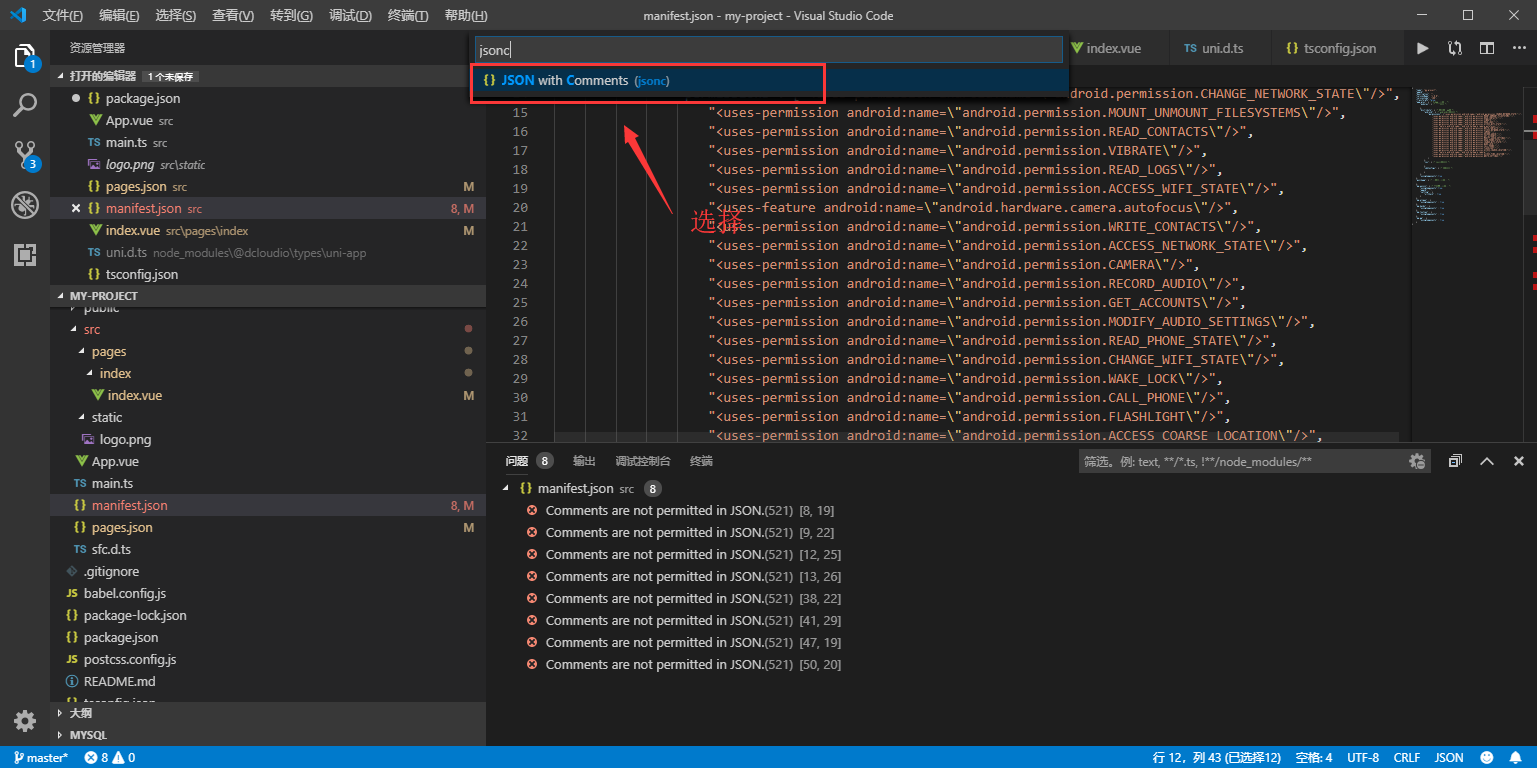This screenshot has height=768, width=1537.
Task: Click the open changes icon in editor toolbar
Action: (x=1455, y=48)
